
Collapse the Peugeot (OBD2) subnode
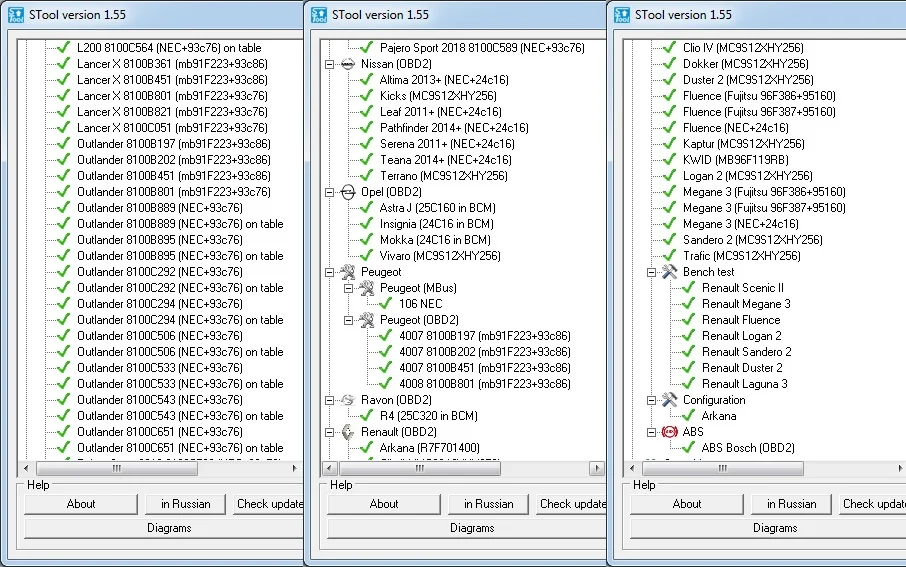pyautogui.click(x=348, y=320)
